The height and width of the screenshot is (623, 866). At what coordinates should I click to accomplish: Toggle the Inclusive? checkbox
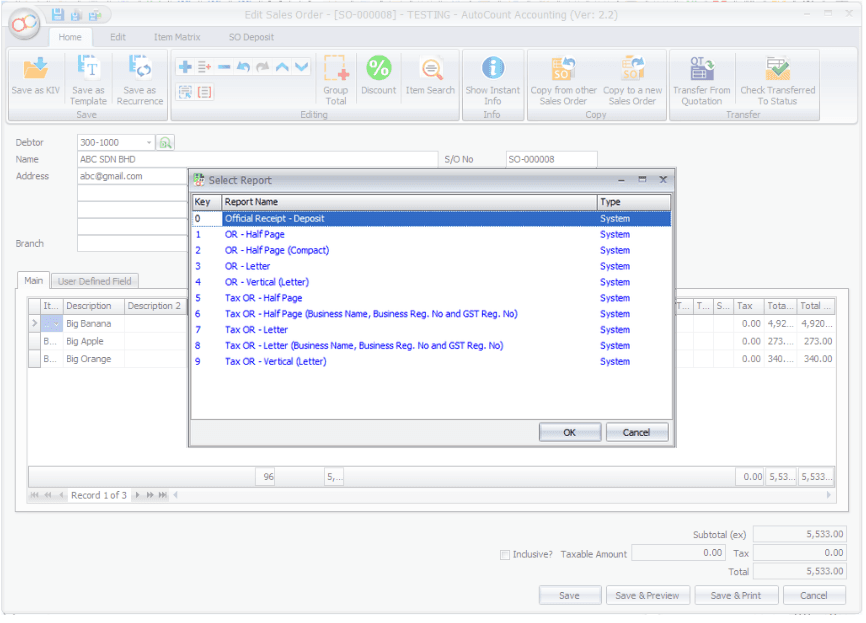click(506, 554)
